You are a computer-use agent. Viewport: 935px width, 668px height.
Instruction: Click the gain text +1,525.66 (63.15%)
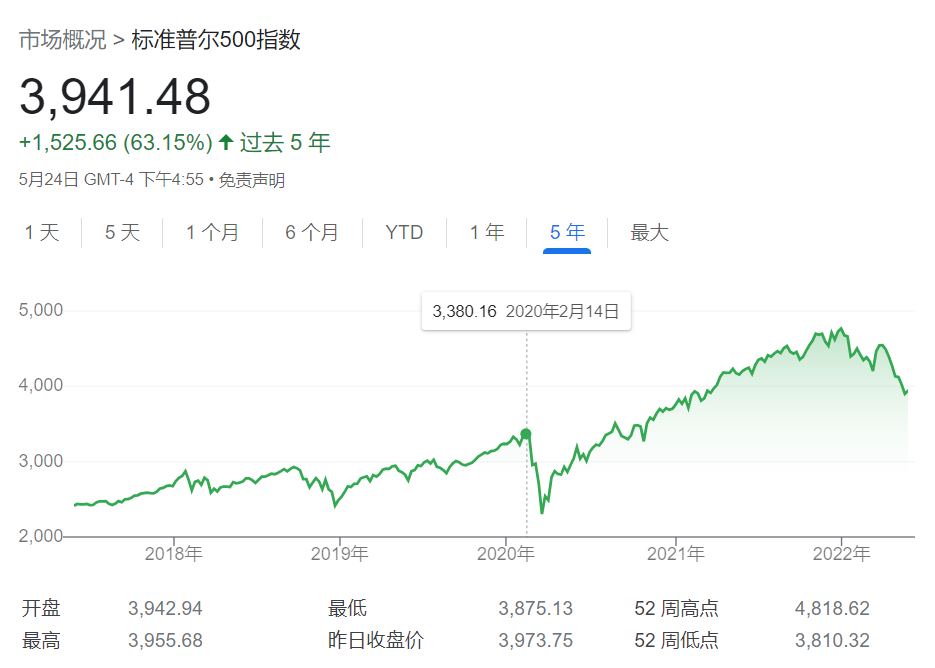tap(113, 142)
